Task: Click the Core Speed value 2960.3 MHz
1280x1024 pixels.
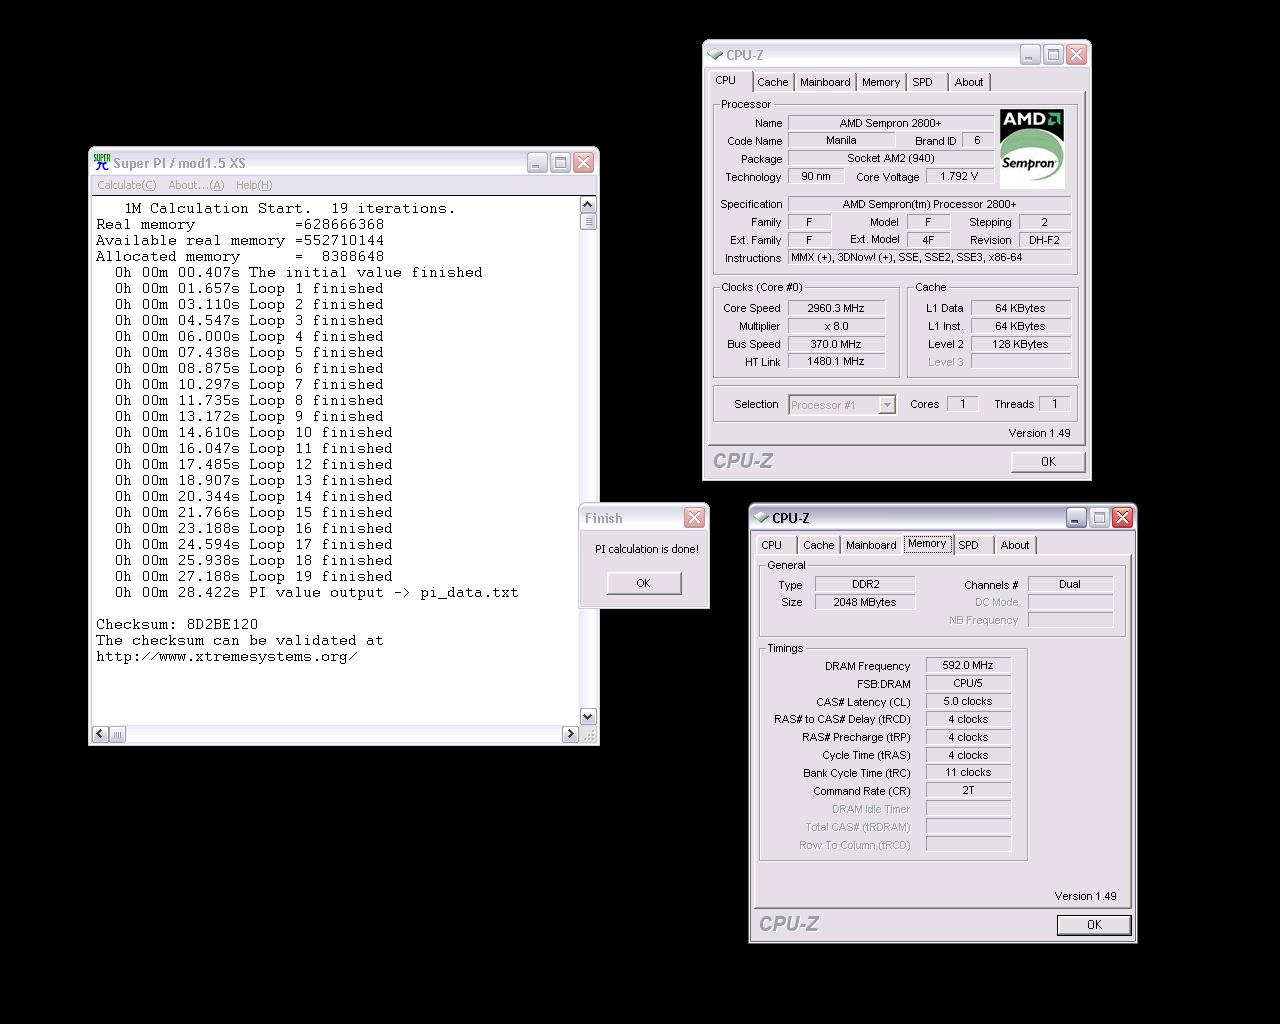Action: coord(836,308)
